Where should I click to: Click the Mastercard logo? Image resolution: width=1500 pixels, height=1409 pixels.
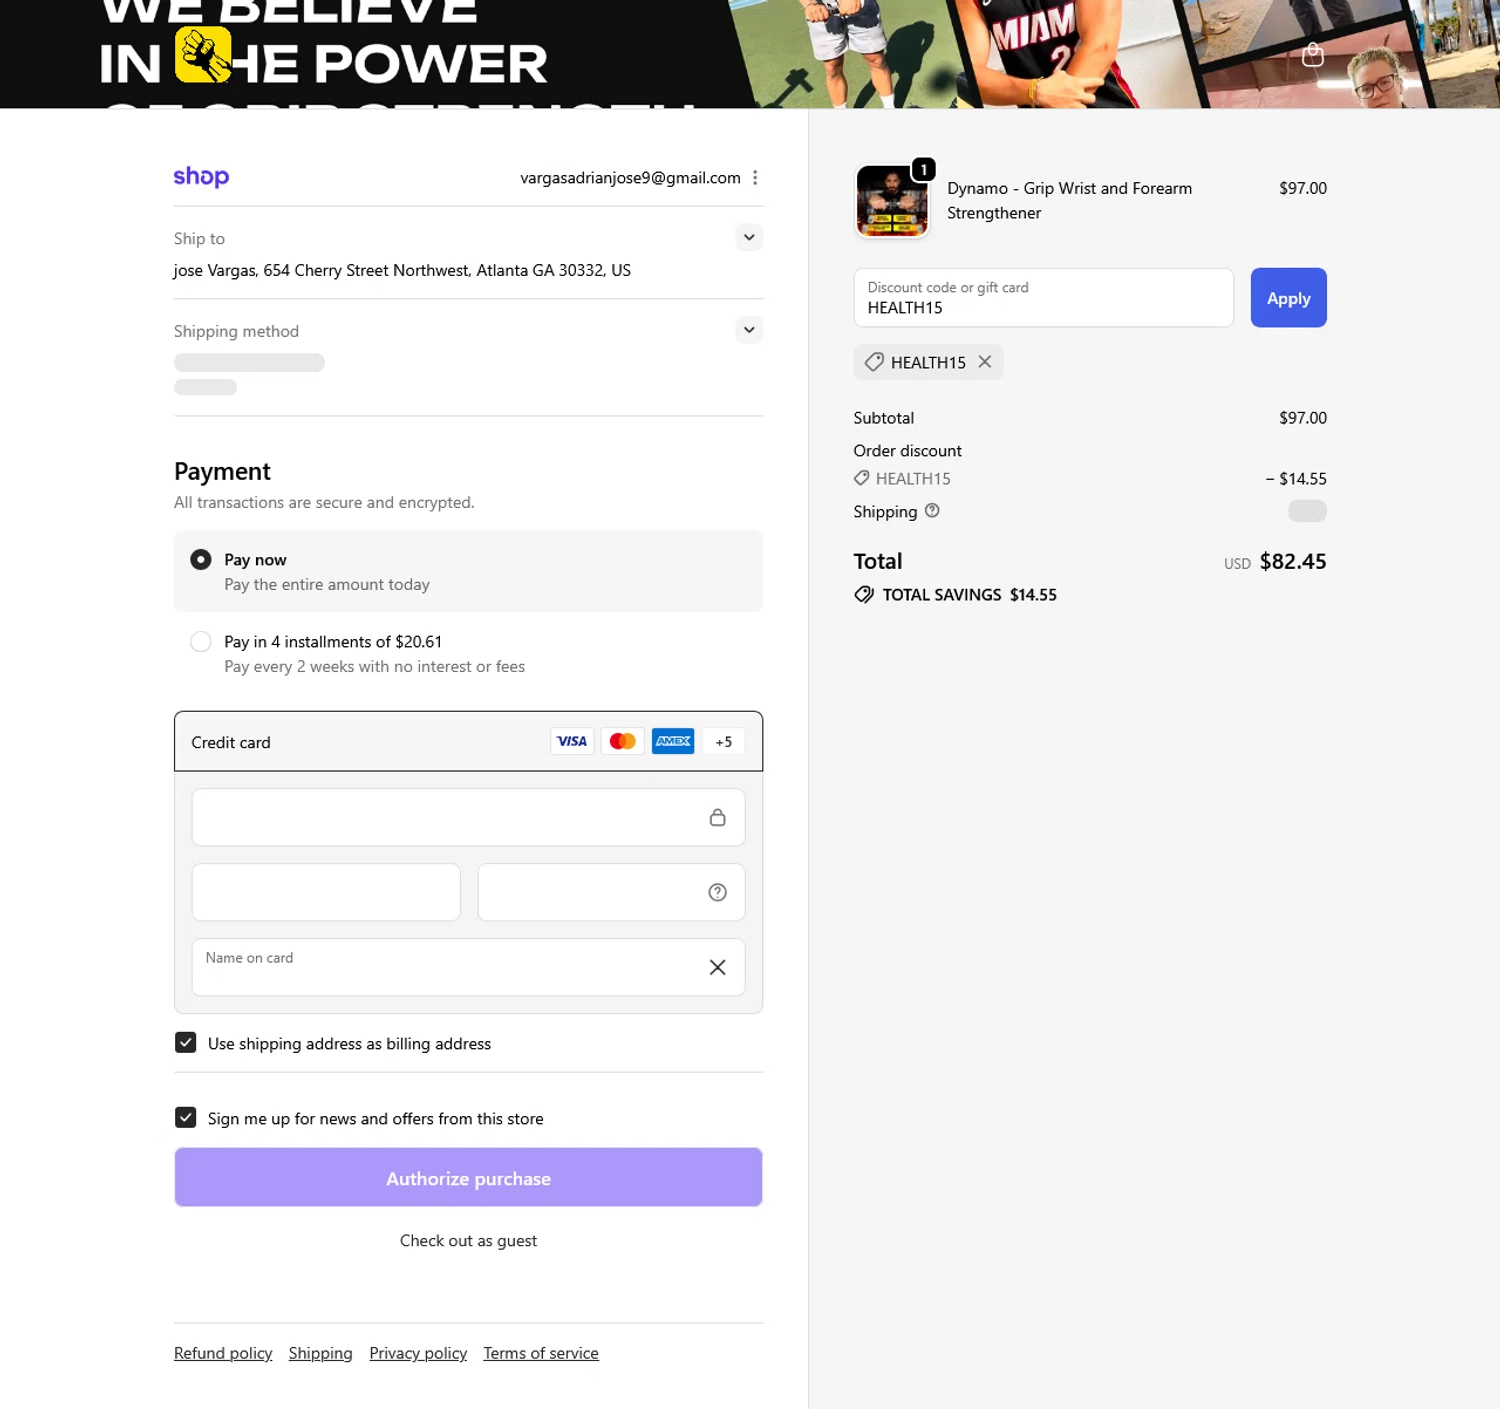622,741
